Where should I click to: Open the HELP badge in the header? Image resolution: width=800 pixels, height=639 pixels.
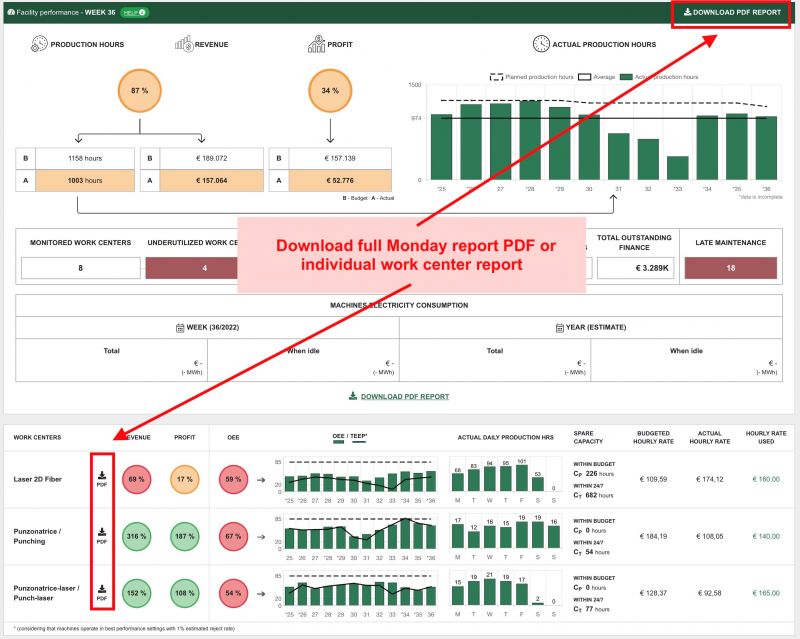click(x=134, y=13)
